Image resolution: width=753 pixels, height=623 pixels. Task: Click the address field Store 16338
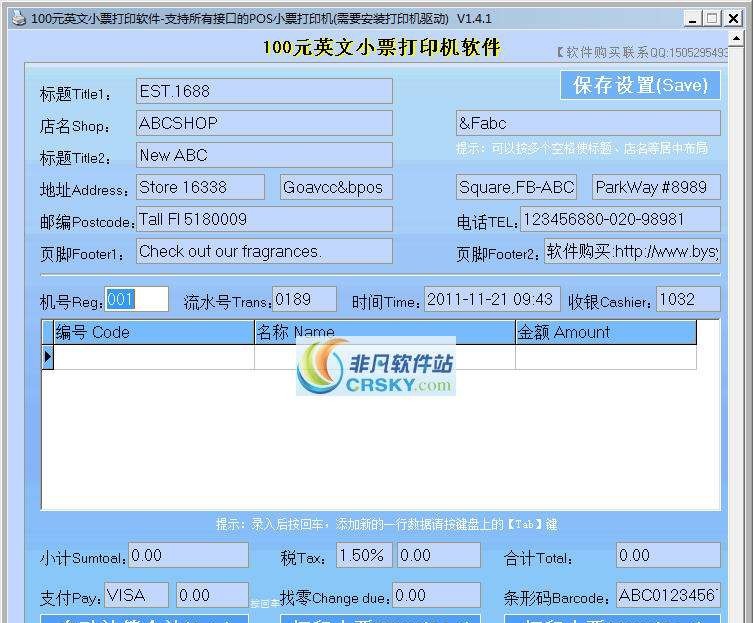pos(200,187)
